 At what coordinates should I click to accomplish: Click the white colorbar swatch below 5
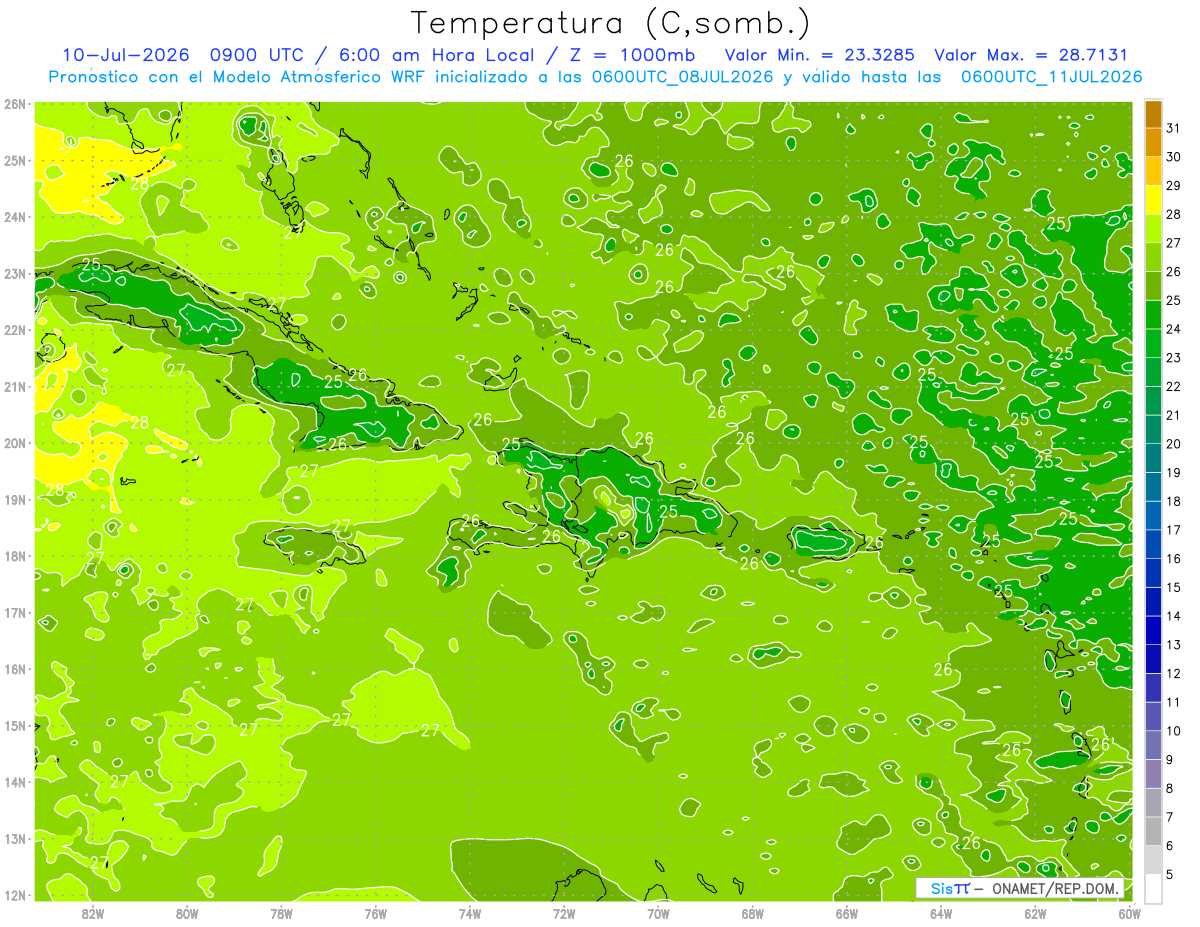1153,888
